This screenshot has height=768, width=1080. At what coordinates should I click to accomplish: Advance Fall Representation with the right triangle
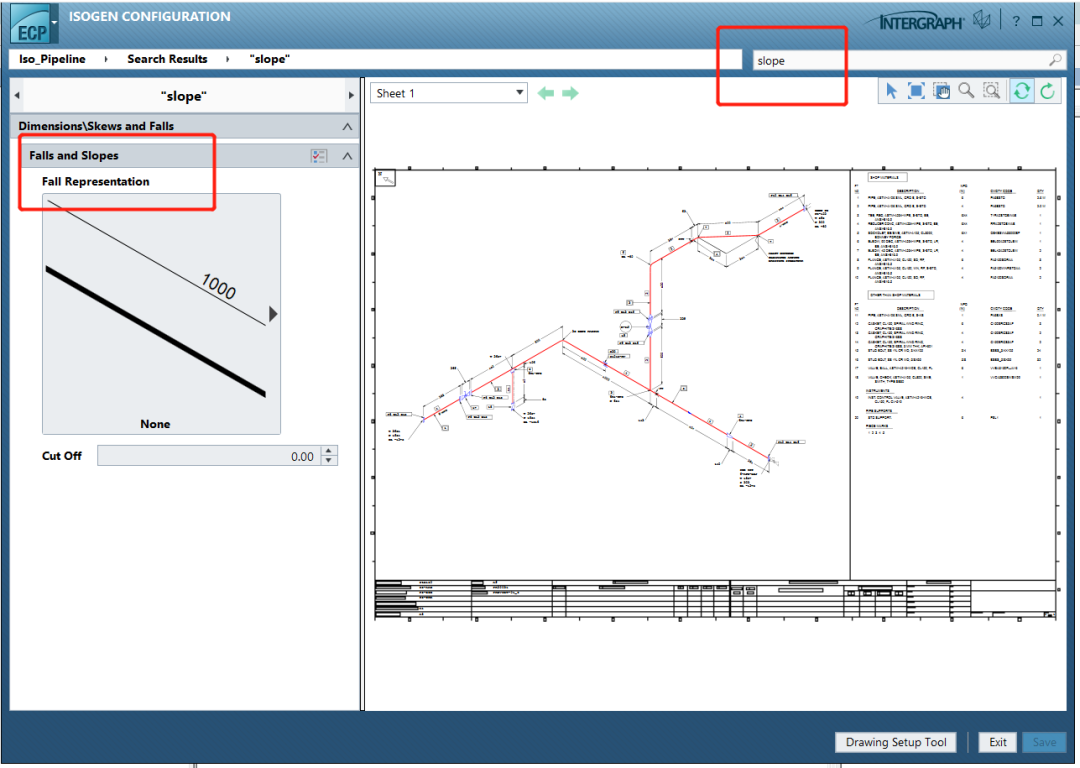(273, 314)
